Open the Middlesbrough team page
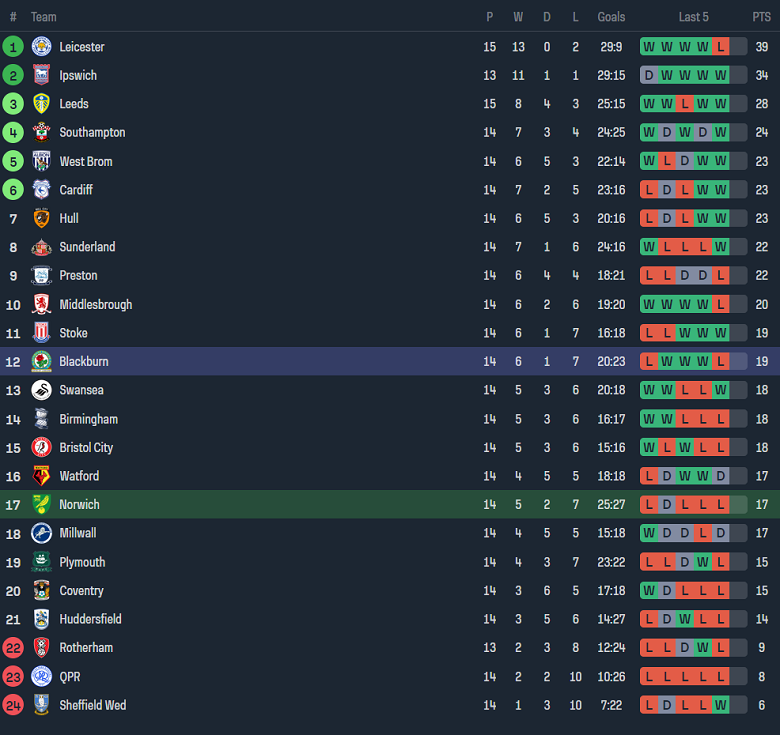This screenshot has width=780, height=735. [96, 304]
